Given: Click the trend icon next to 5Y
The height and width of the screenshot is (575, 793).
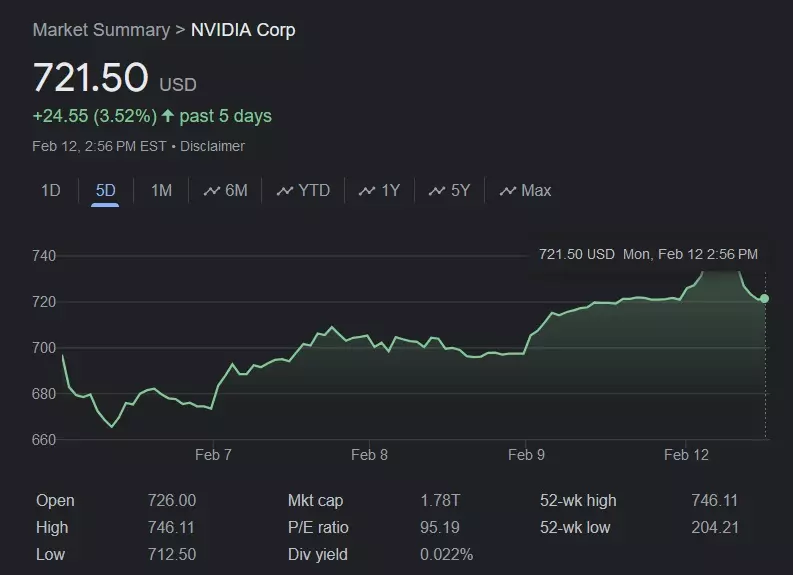Looking at the screenshot, I should click(436, 191).
